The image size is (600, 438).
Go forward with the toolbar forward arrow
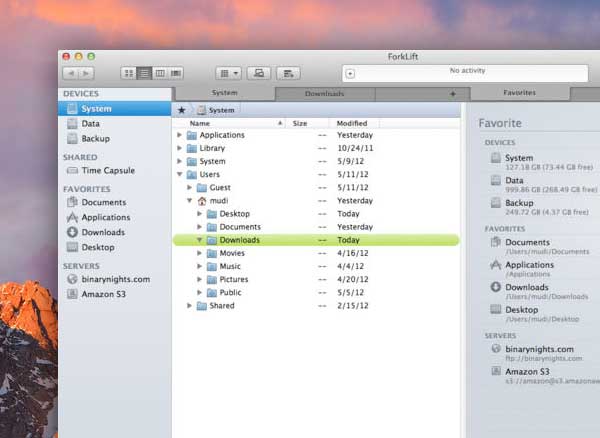[86, 73]
